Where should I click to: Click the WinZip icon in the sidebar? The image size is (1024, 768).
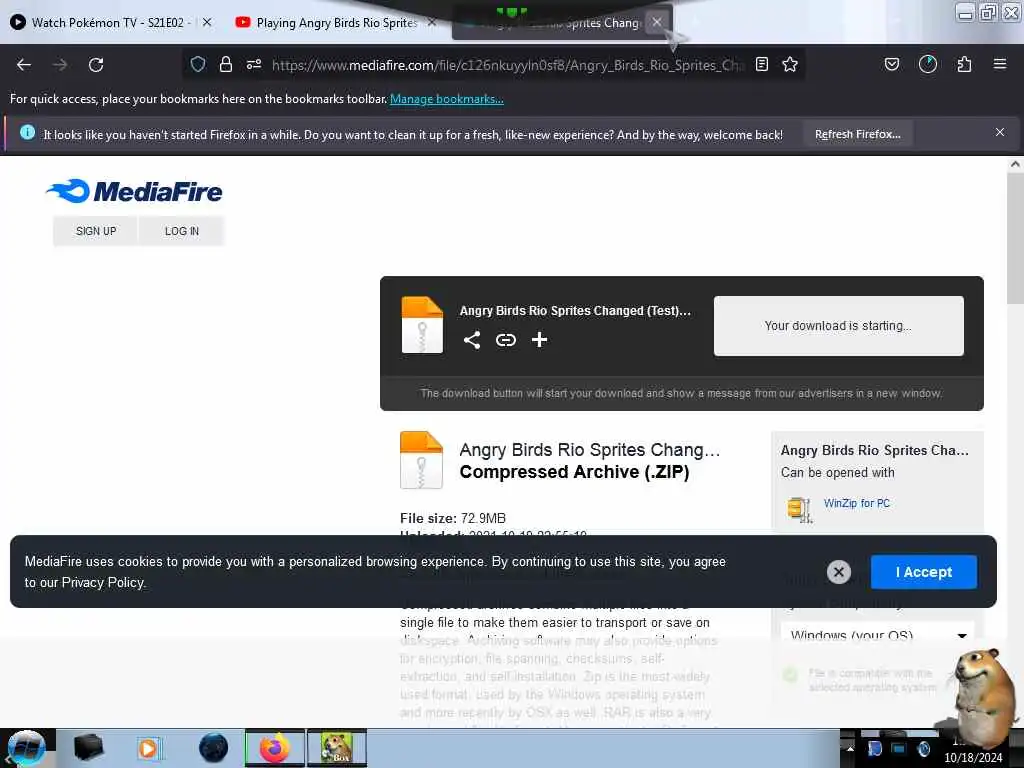click(x=799, y=509)
